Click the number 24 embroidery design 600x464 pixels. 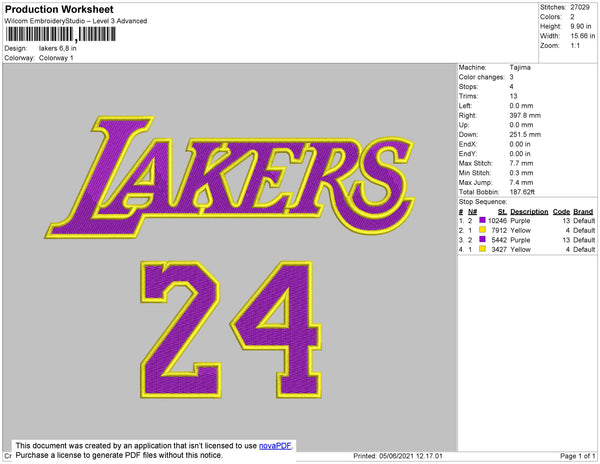click(231, 329)
